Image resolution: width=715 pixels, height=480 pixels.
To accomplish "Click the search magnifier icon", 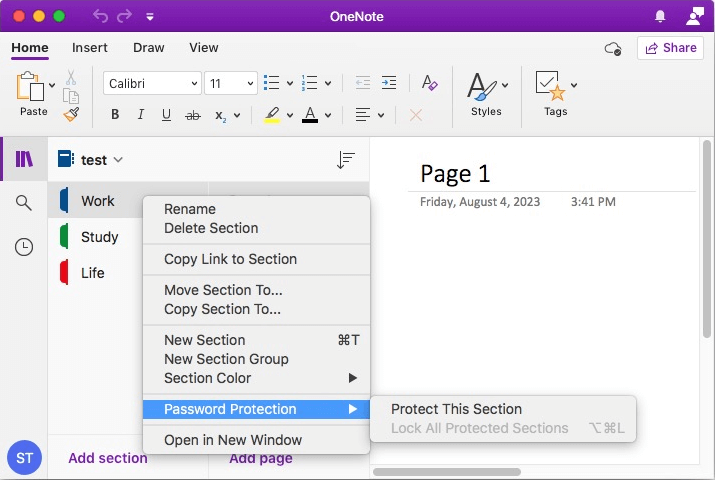I will click(x=24, y=202).
